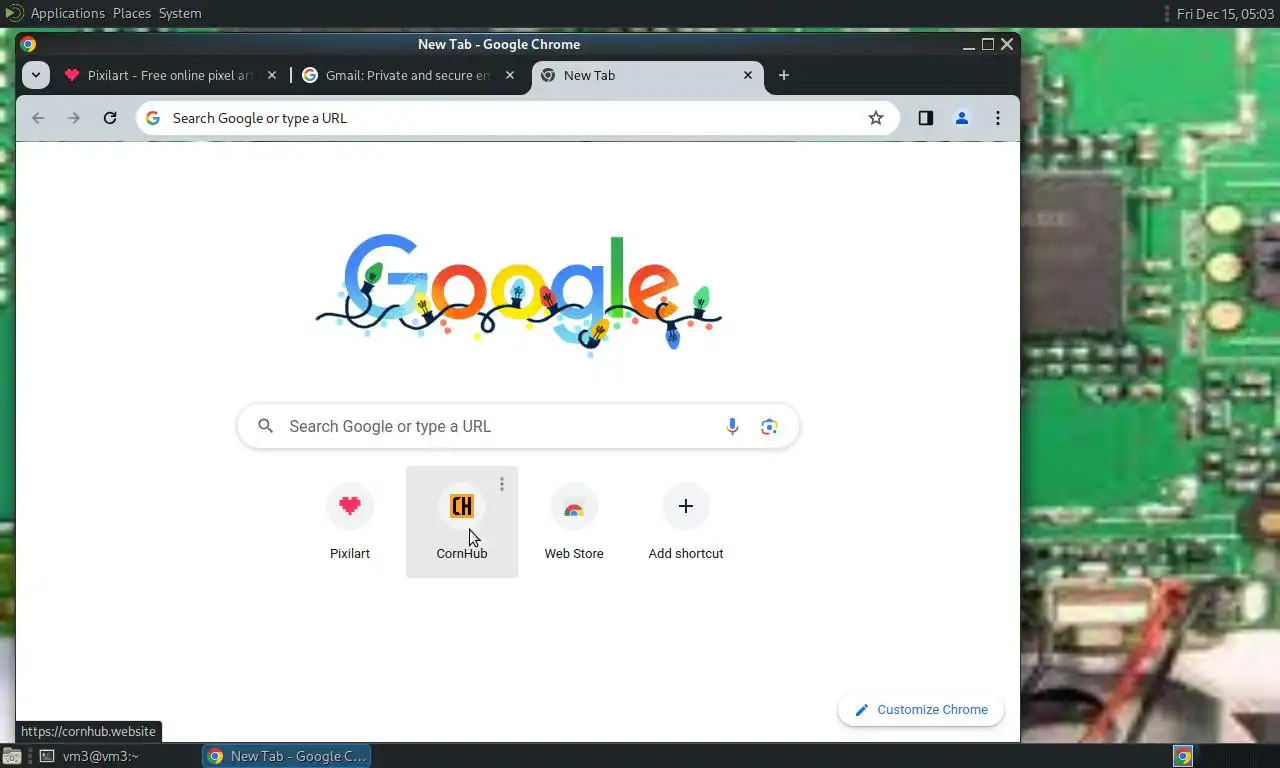Viewport: 1280px width, 768px height.
Task: Bookmark this tab with the star icon
Action: [x=876, y=118]
